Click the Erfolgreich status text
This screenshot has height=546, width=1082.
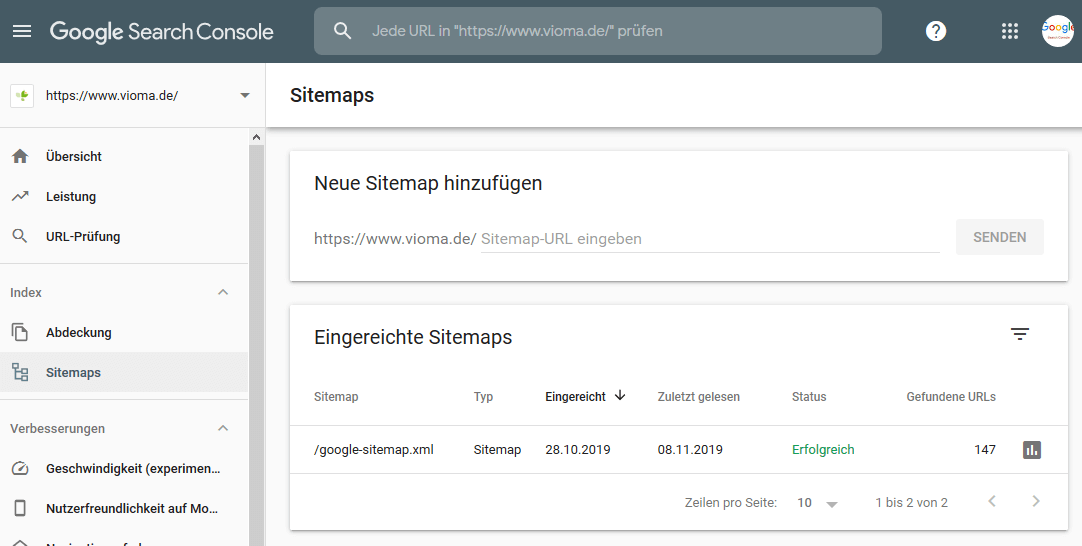pyautogui.click(x=823, y=450)
